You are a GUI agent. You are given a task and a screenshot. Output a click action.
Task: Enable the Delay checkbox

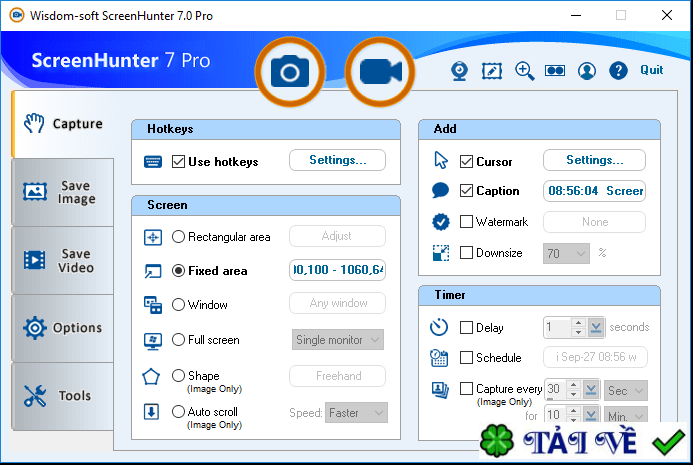[466, 328]
